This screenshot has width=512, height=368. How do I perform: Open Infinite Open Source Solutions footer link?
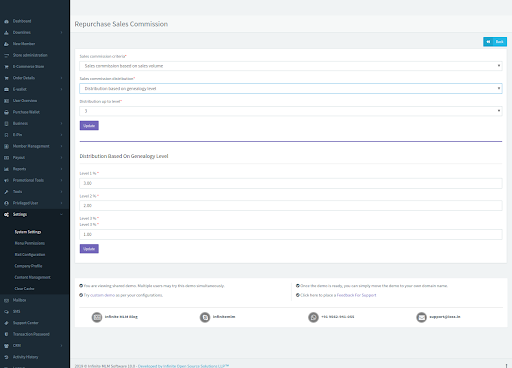pos(183,366)
